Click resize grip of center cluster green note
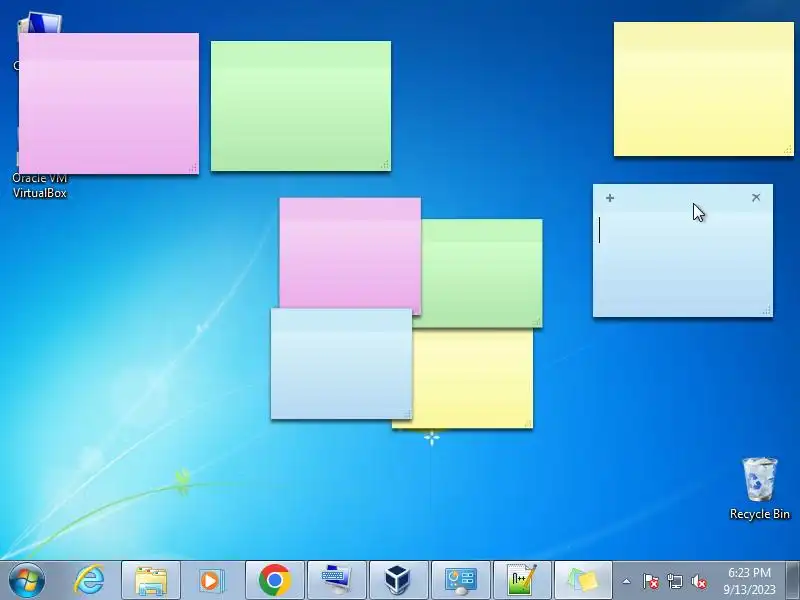 tap(537, 321)
